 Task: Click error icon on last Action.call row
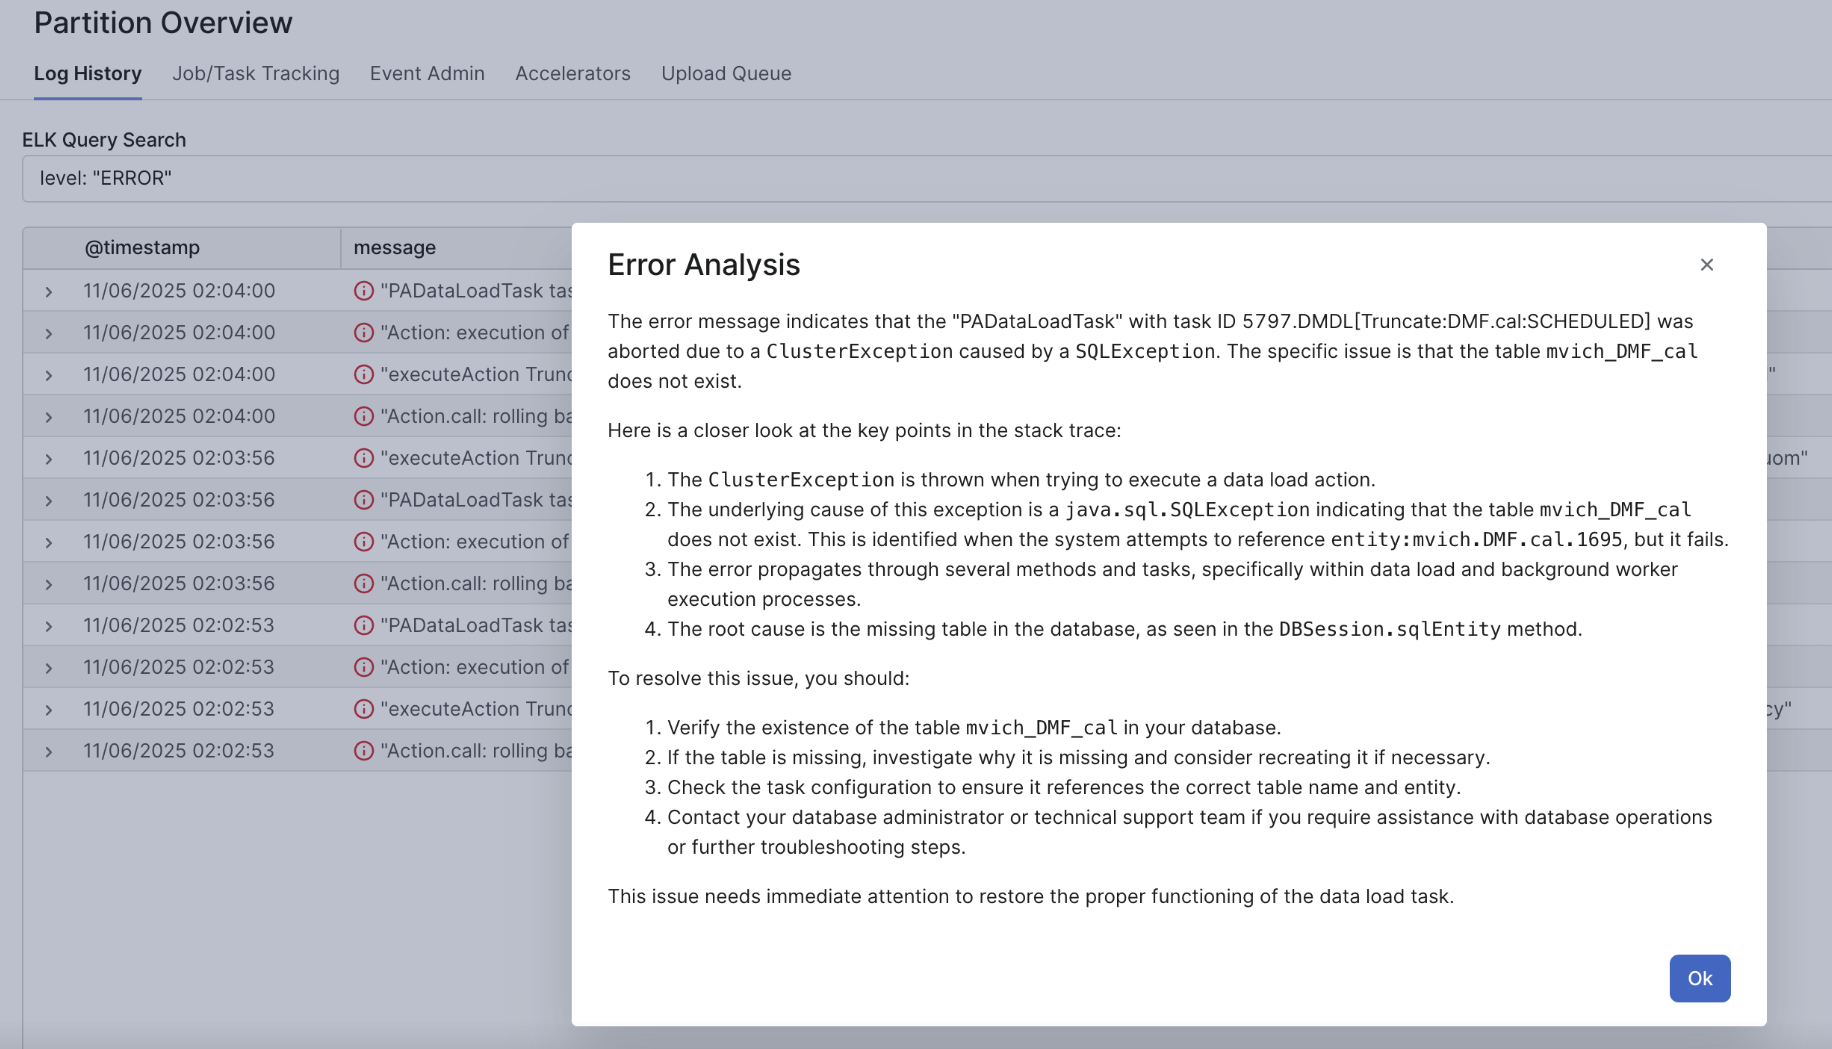coord(364,751)
